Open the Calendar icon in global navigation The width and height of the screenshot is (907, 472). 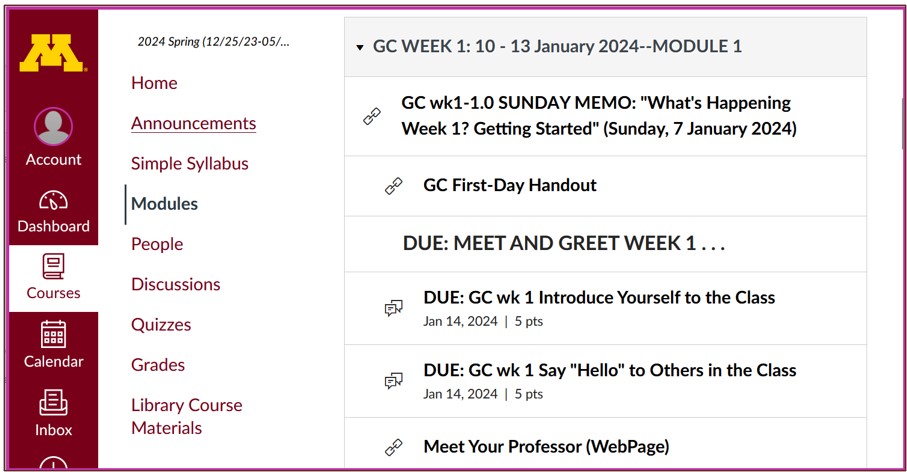pyautogui.click(x=53, y=334)
